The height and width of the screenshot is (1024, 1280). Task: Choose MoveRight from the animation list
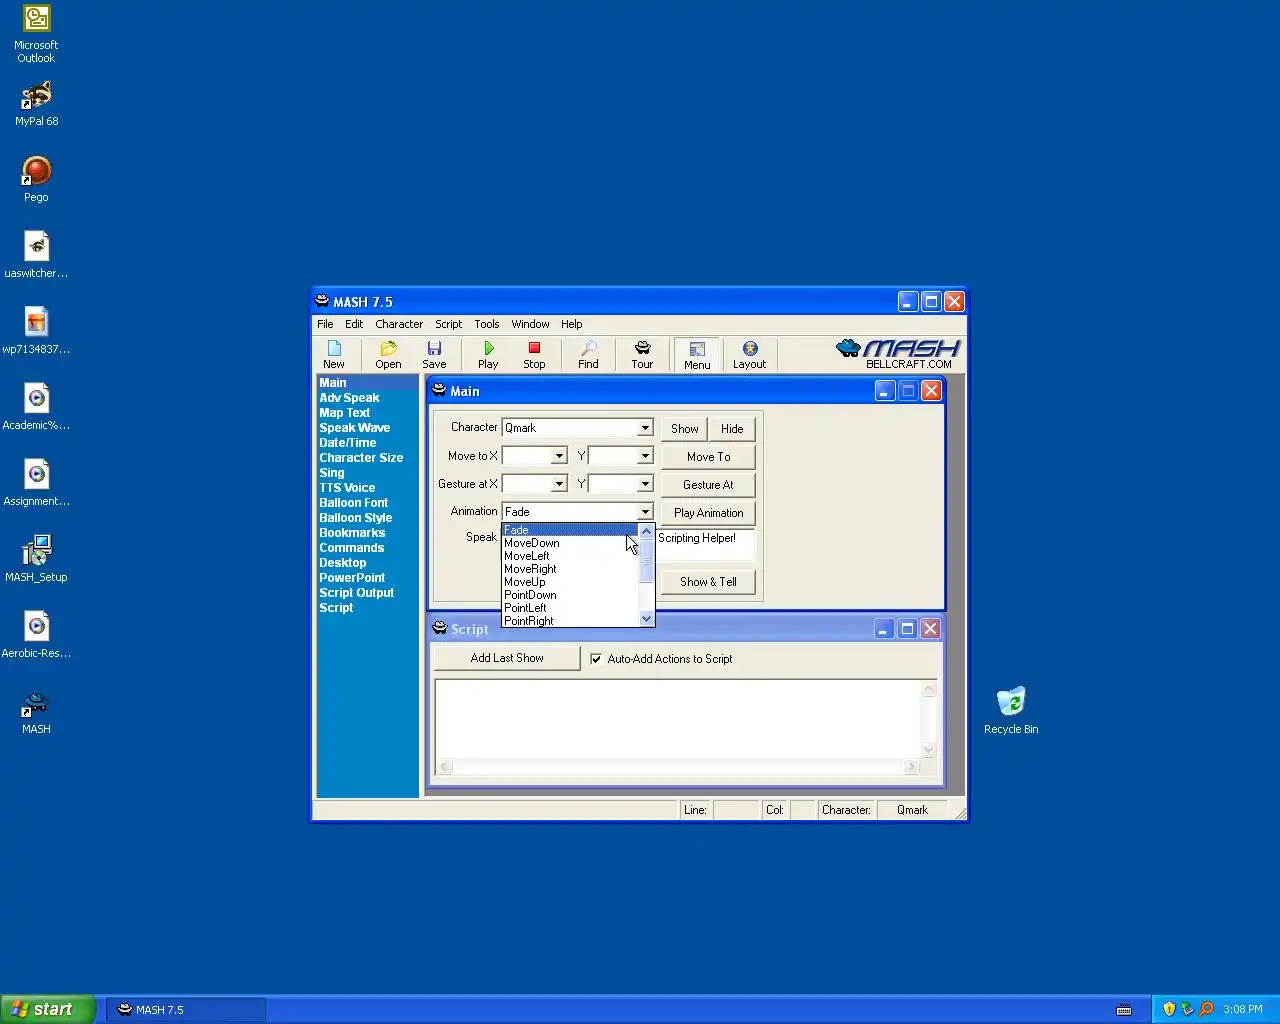tap(569, 569)
